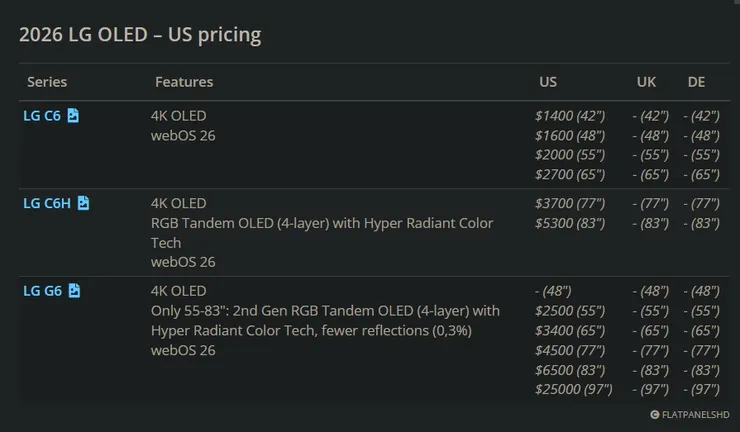This screenshot has width=740, height=432.
Task: Select the $25000 (97") price entry
Action: click(574, 390)
